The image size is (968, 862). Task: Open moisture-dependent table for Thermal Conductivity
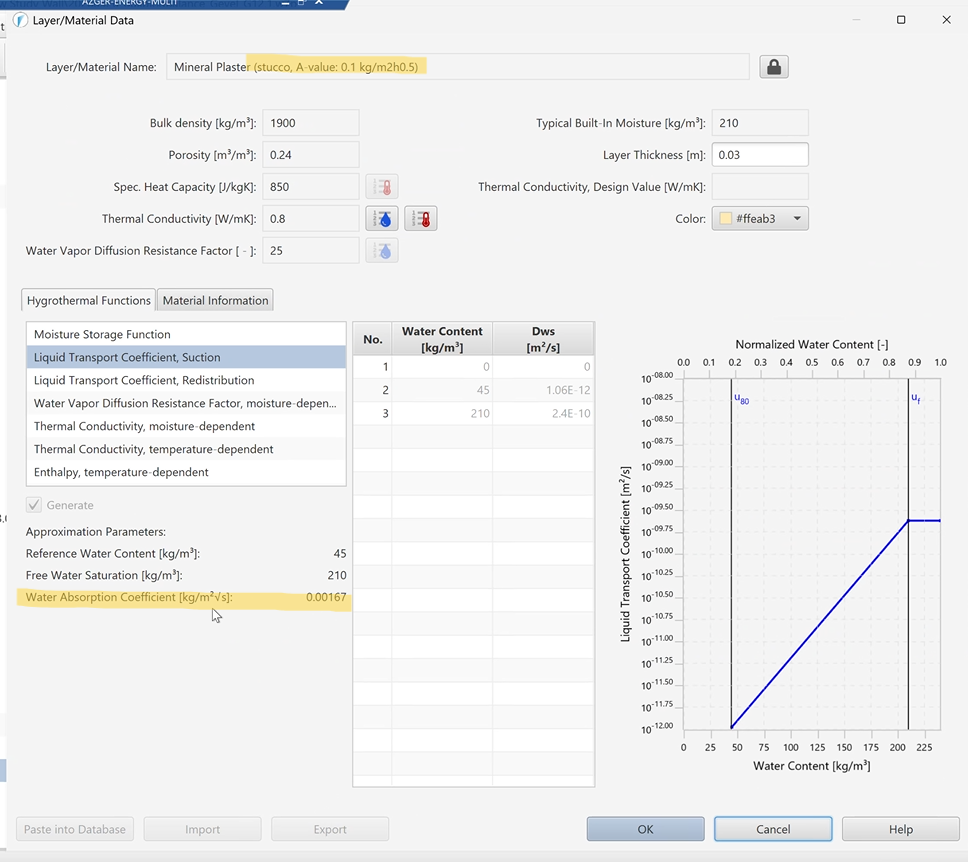point(382,219)
